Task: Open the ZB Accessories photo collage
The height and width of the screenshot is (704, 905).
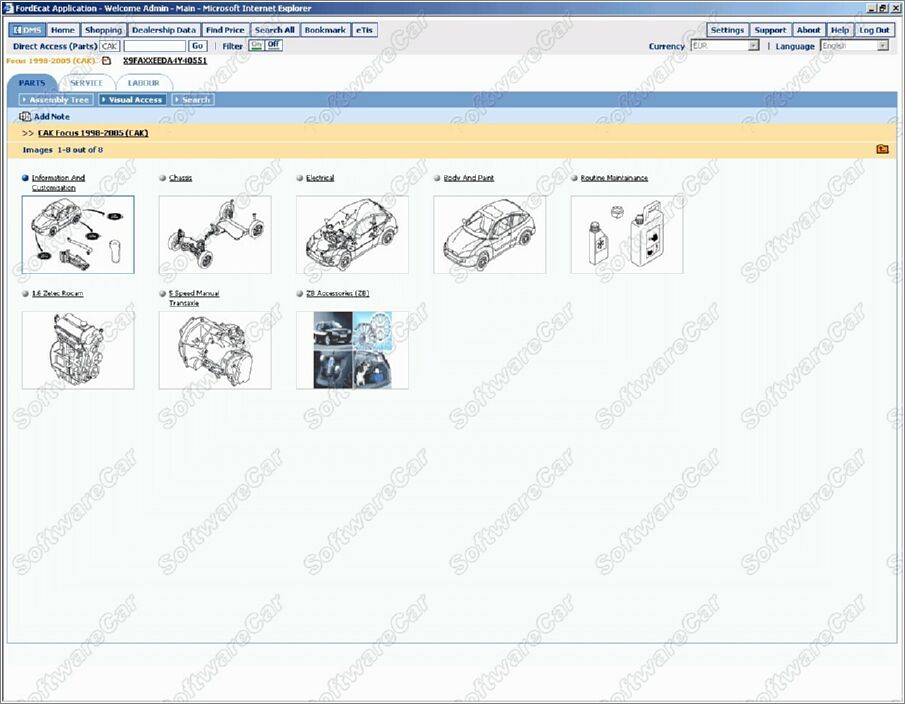Action: tap(352, 350)
